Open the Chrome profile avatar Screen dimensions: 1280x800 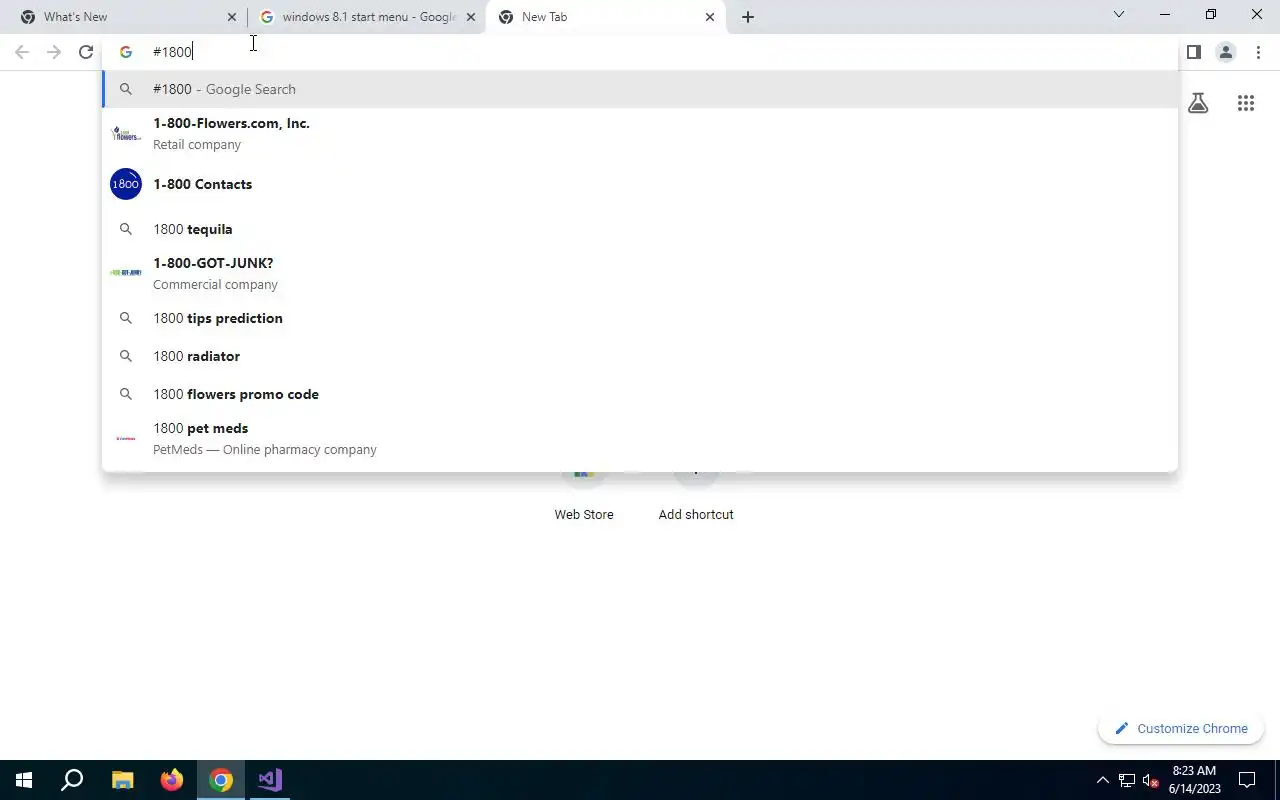(1225, 52)
